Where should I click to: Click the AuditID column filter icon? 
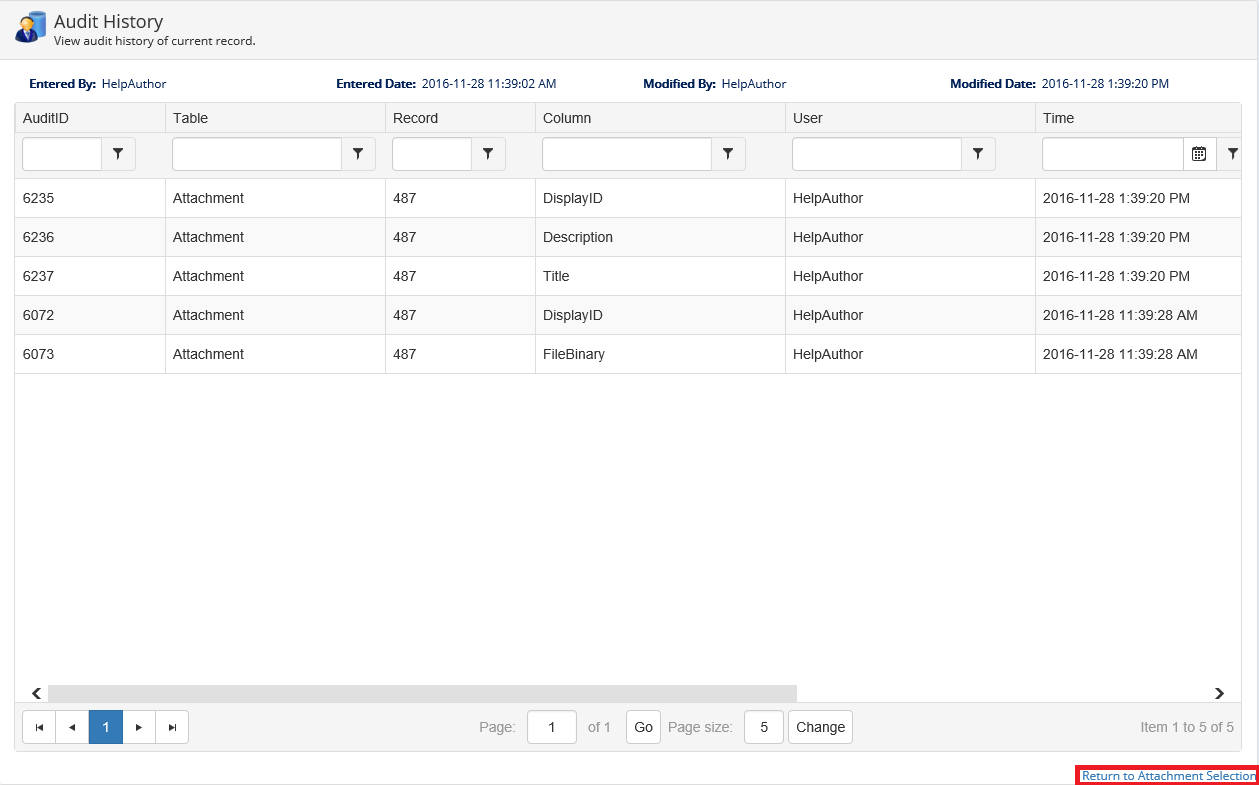(118, 154)
